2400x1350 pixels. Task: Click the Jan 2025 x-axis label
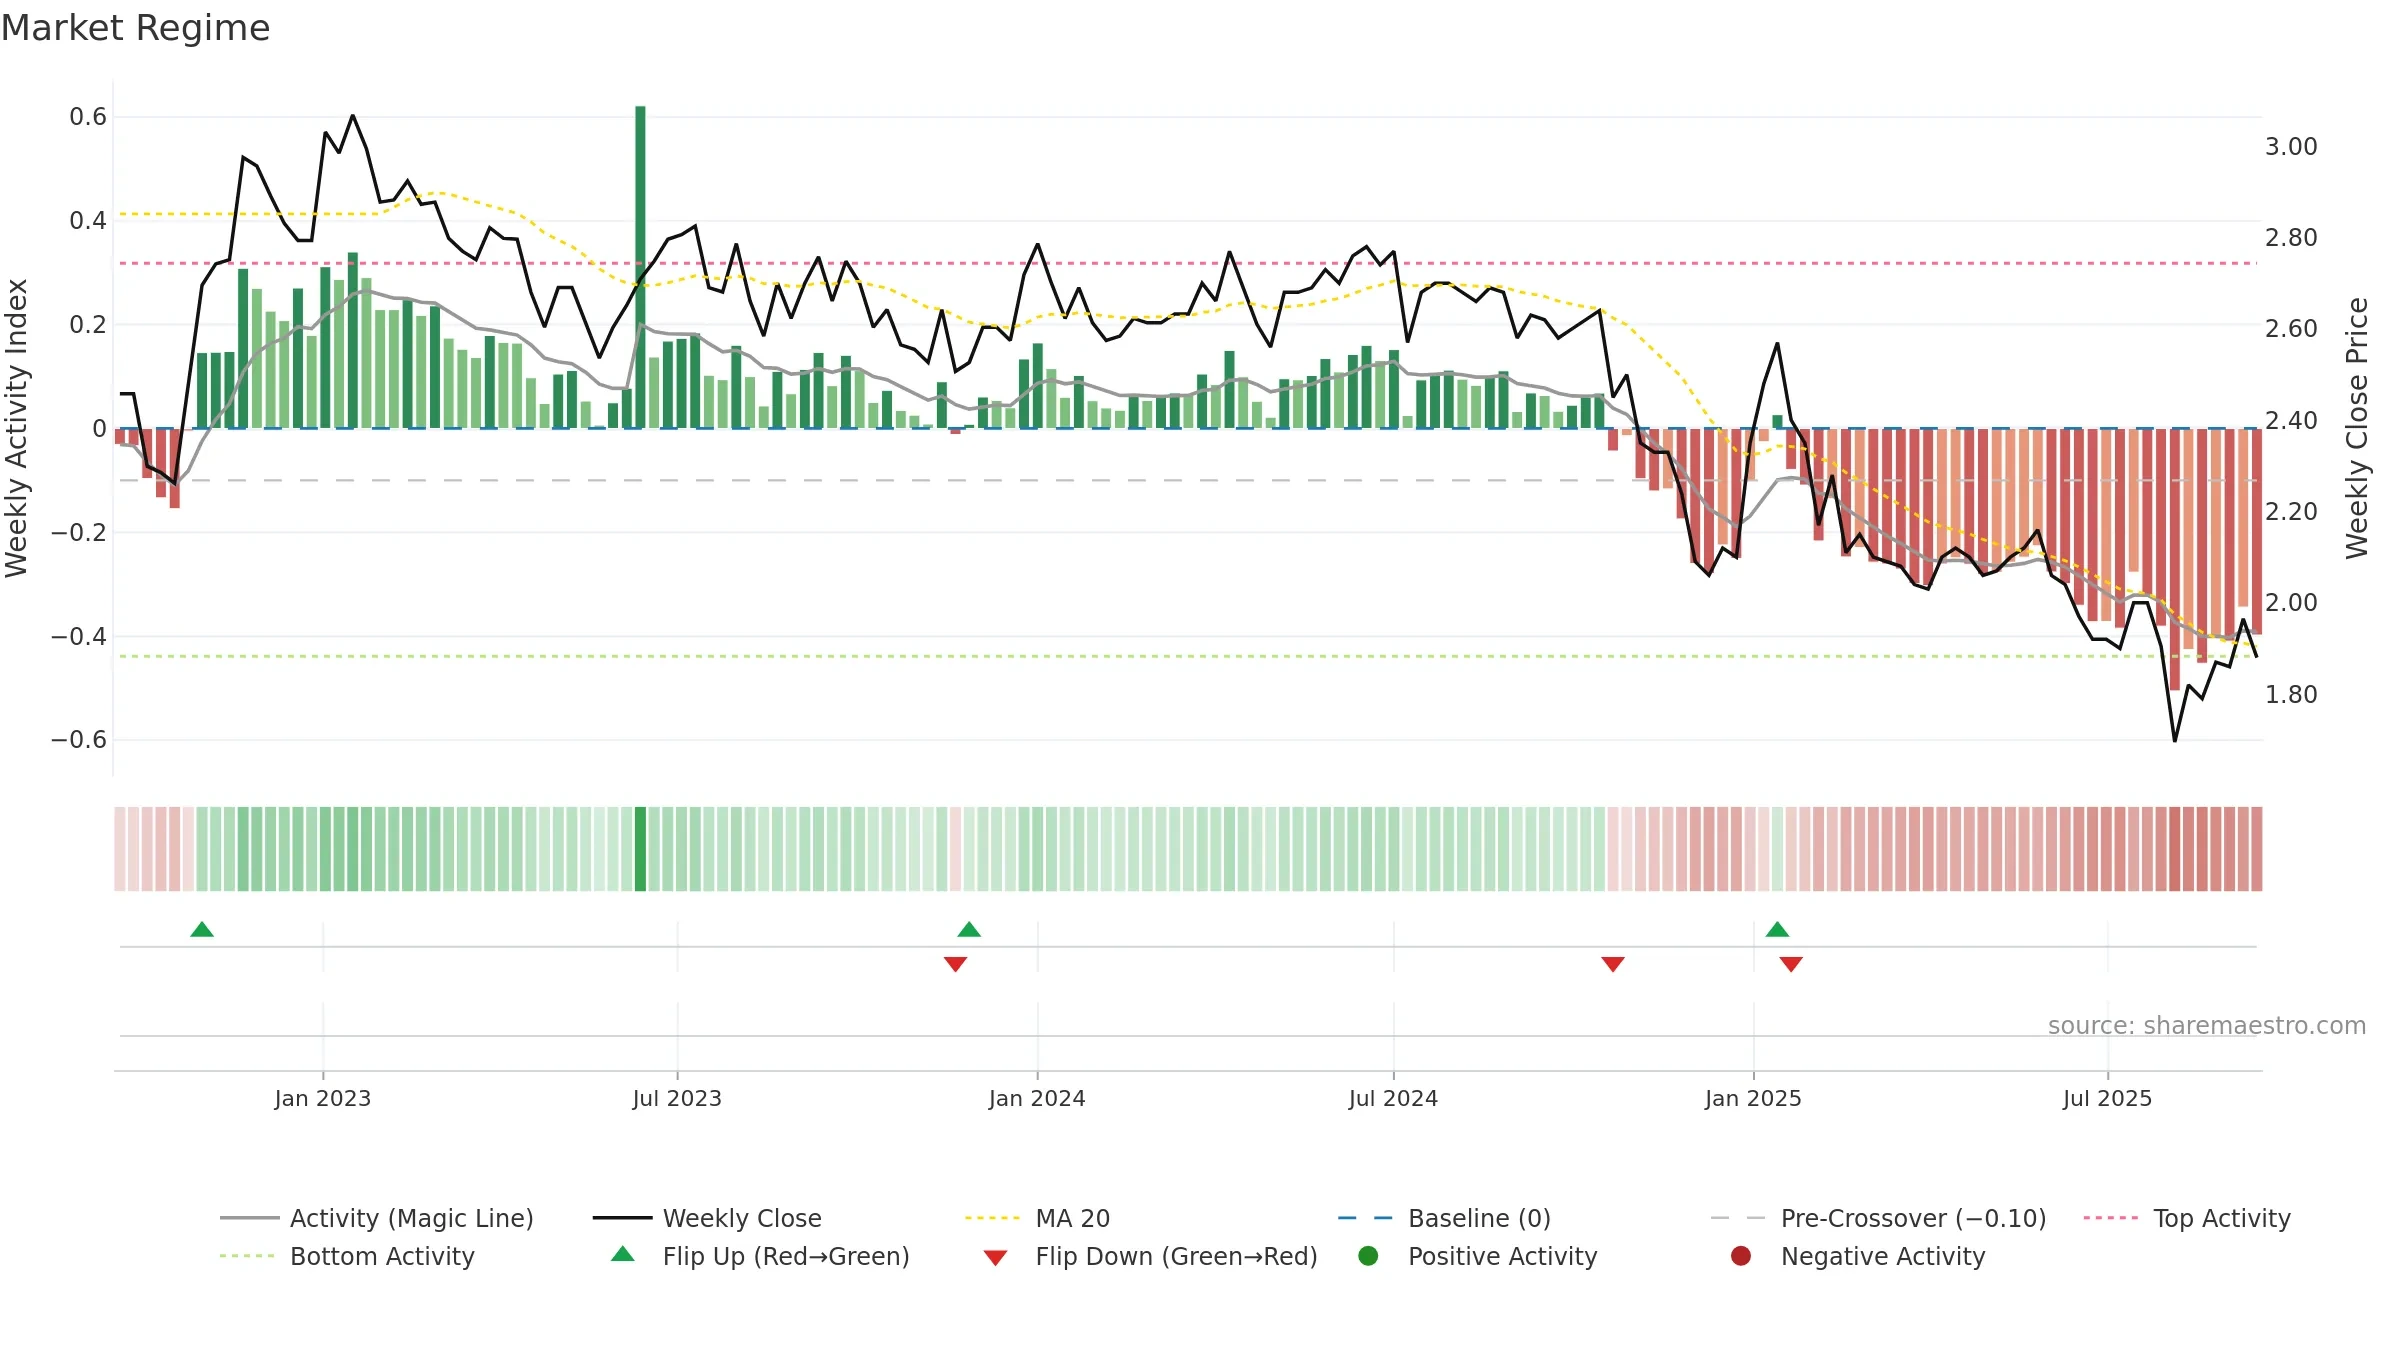click(1753, 1099)
